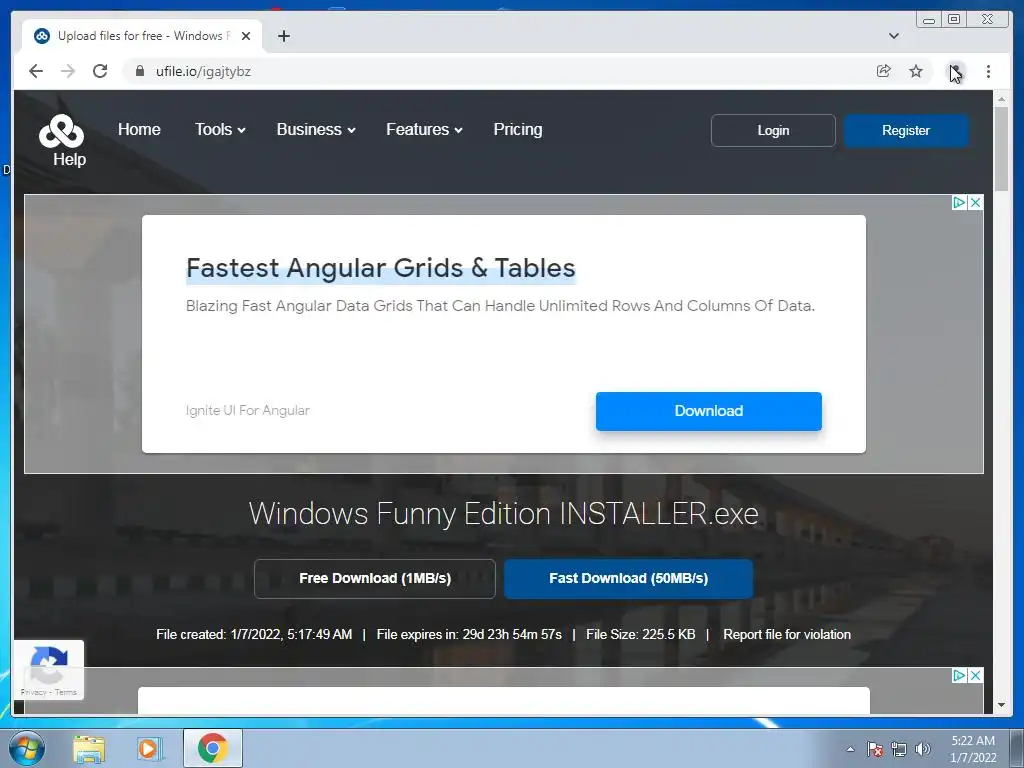The width and height of the screenshot is (1024, 768).
Task: Expand the Tools menu
Action: pyautogui.click(x=220, y=129)
